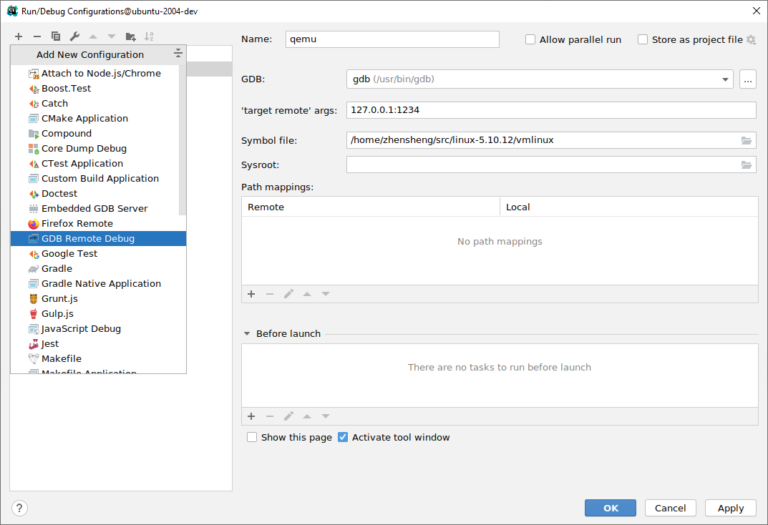This screenshot has height=525, width=768.
Task: Click the Symbol file browse folder icon
Action: [746, 141]
